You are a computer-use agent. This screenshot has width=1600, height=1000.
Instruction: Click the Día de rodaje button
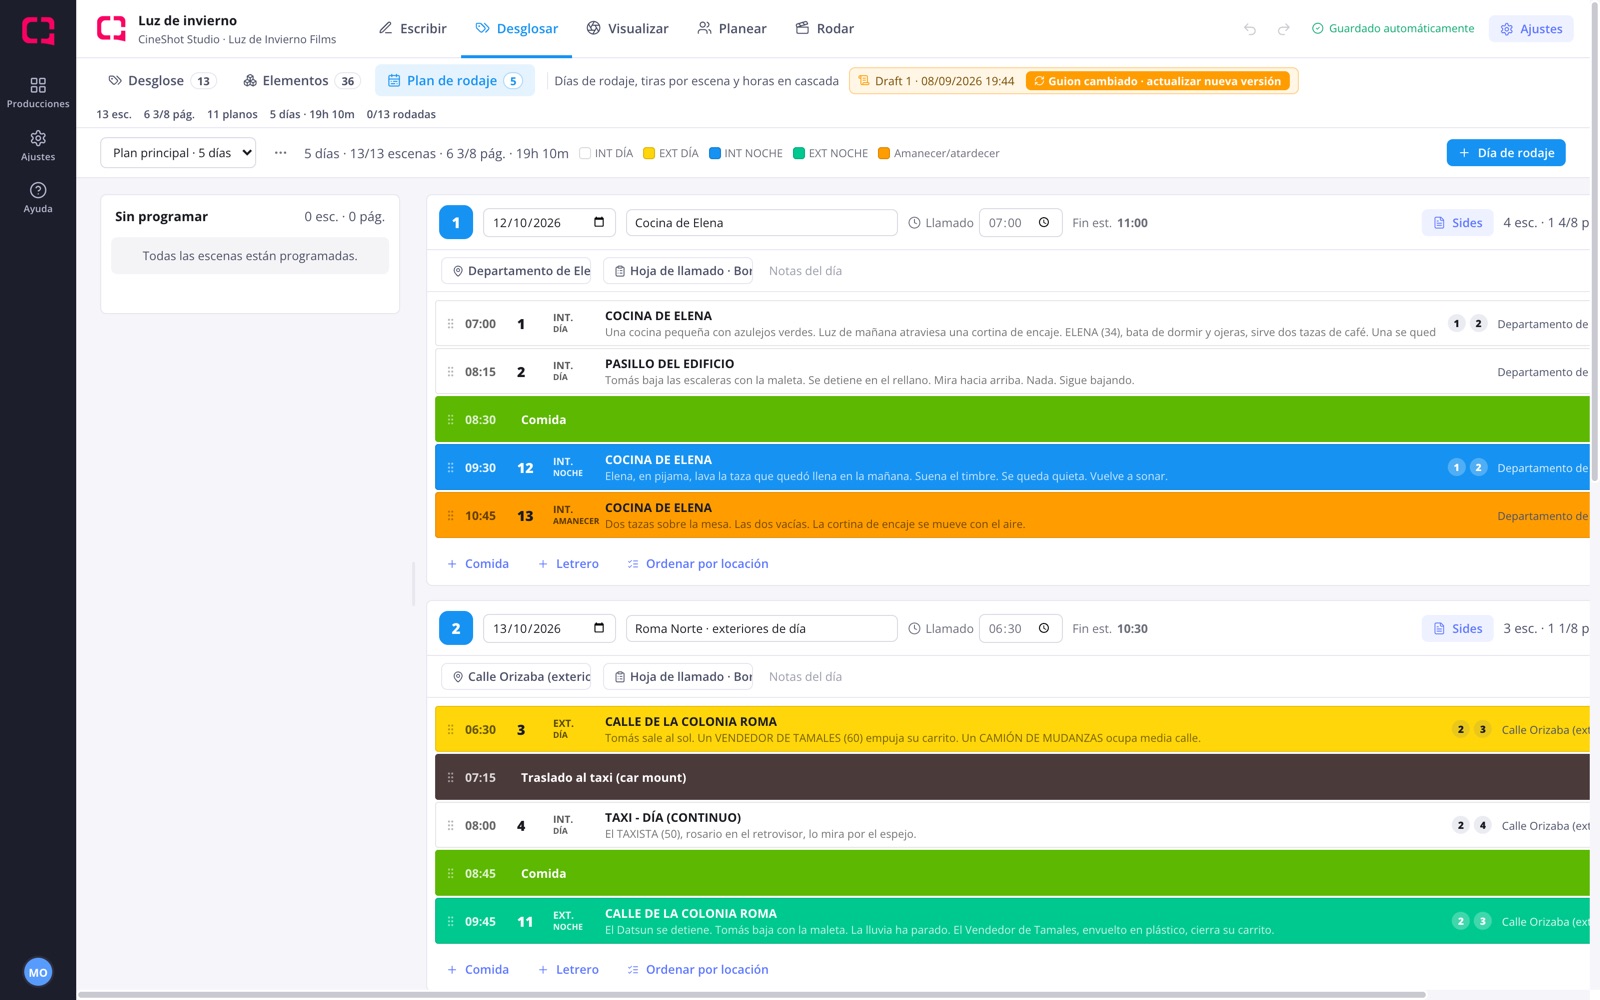[x=1506, y=153]
